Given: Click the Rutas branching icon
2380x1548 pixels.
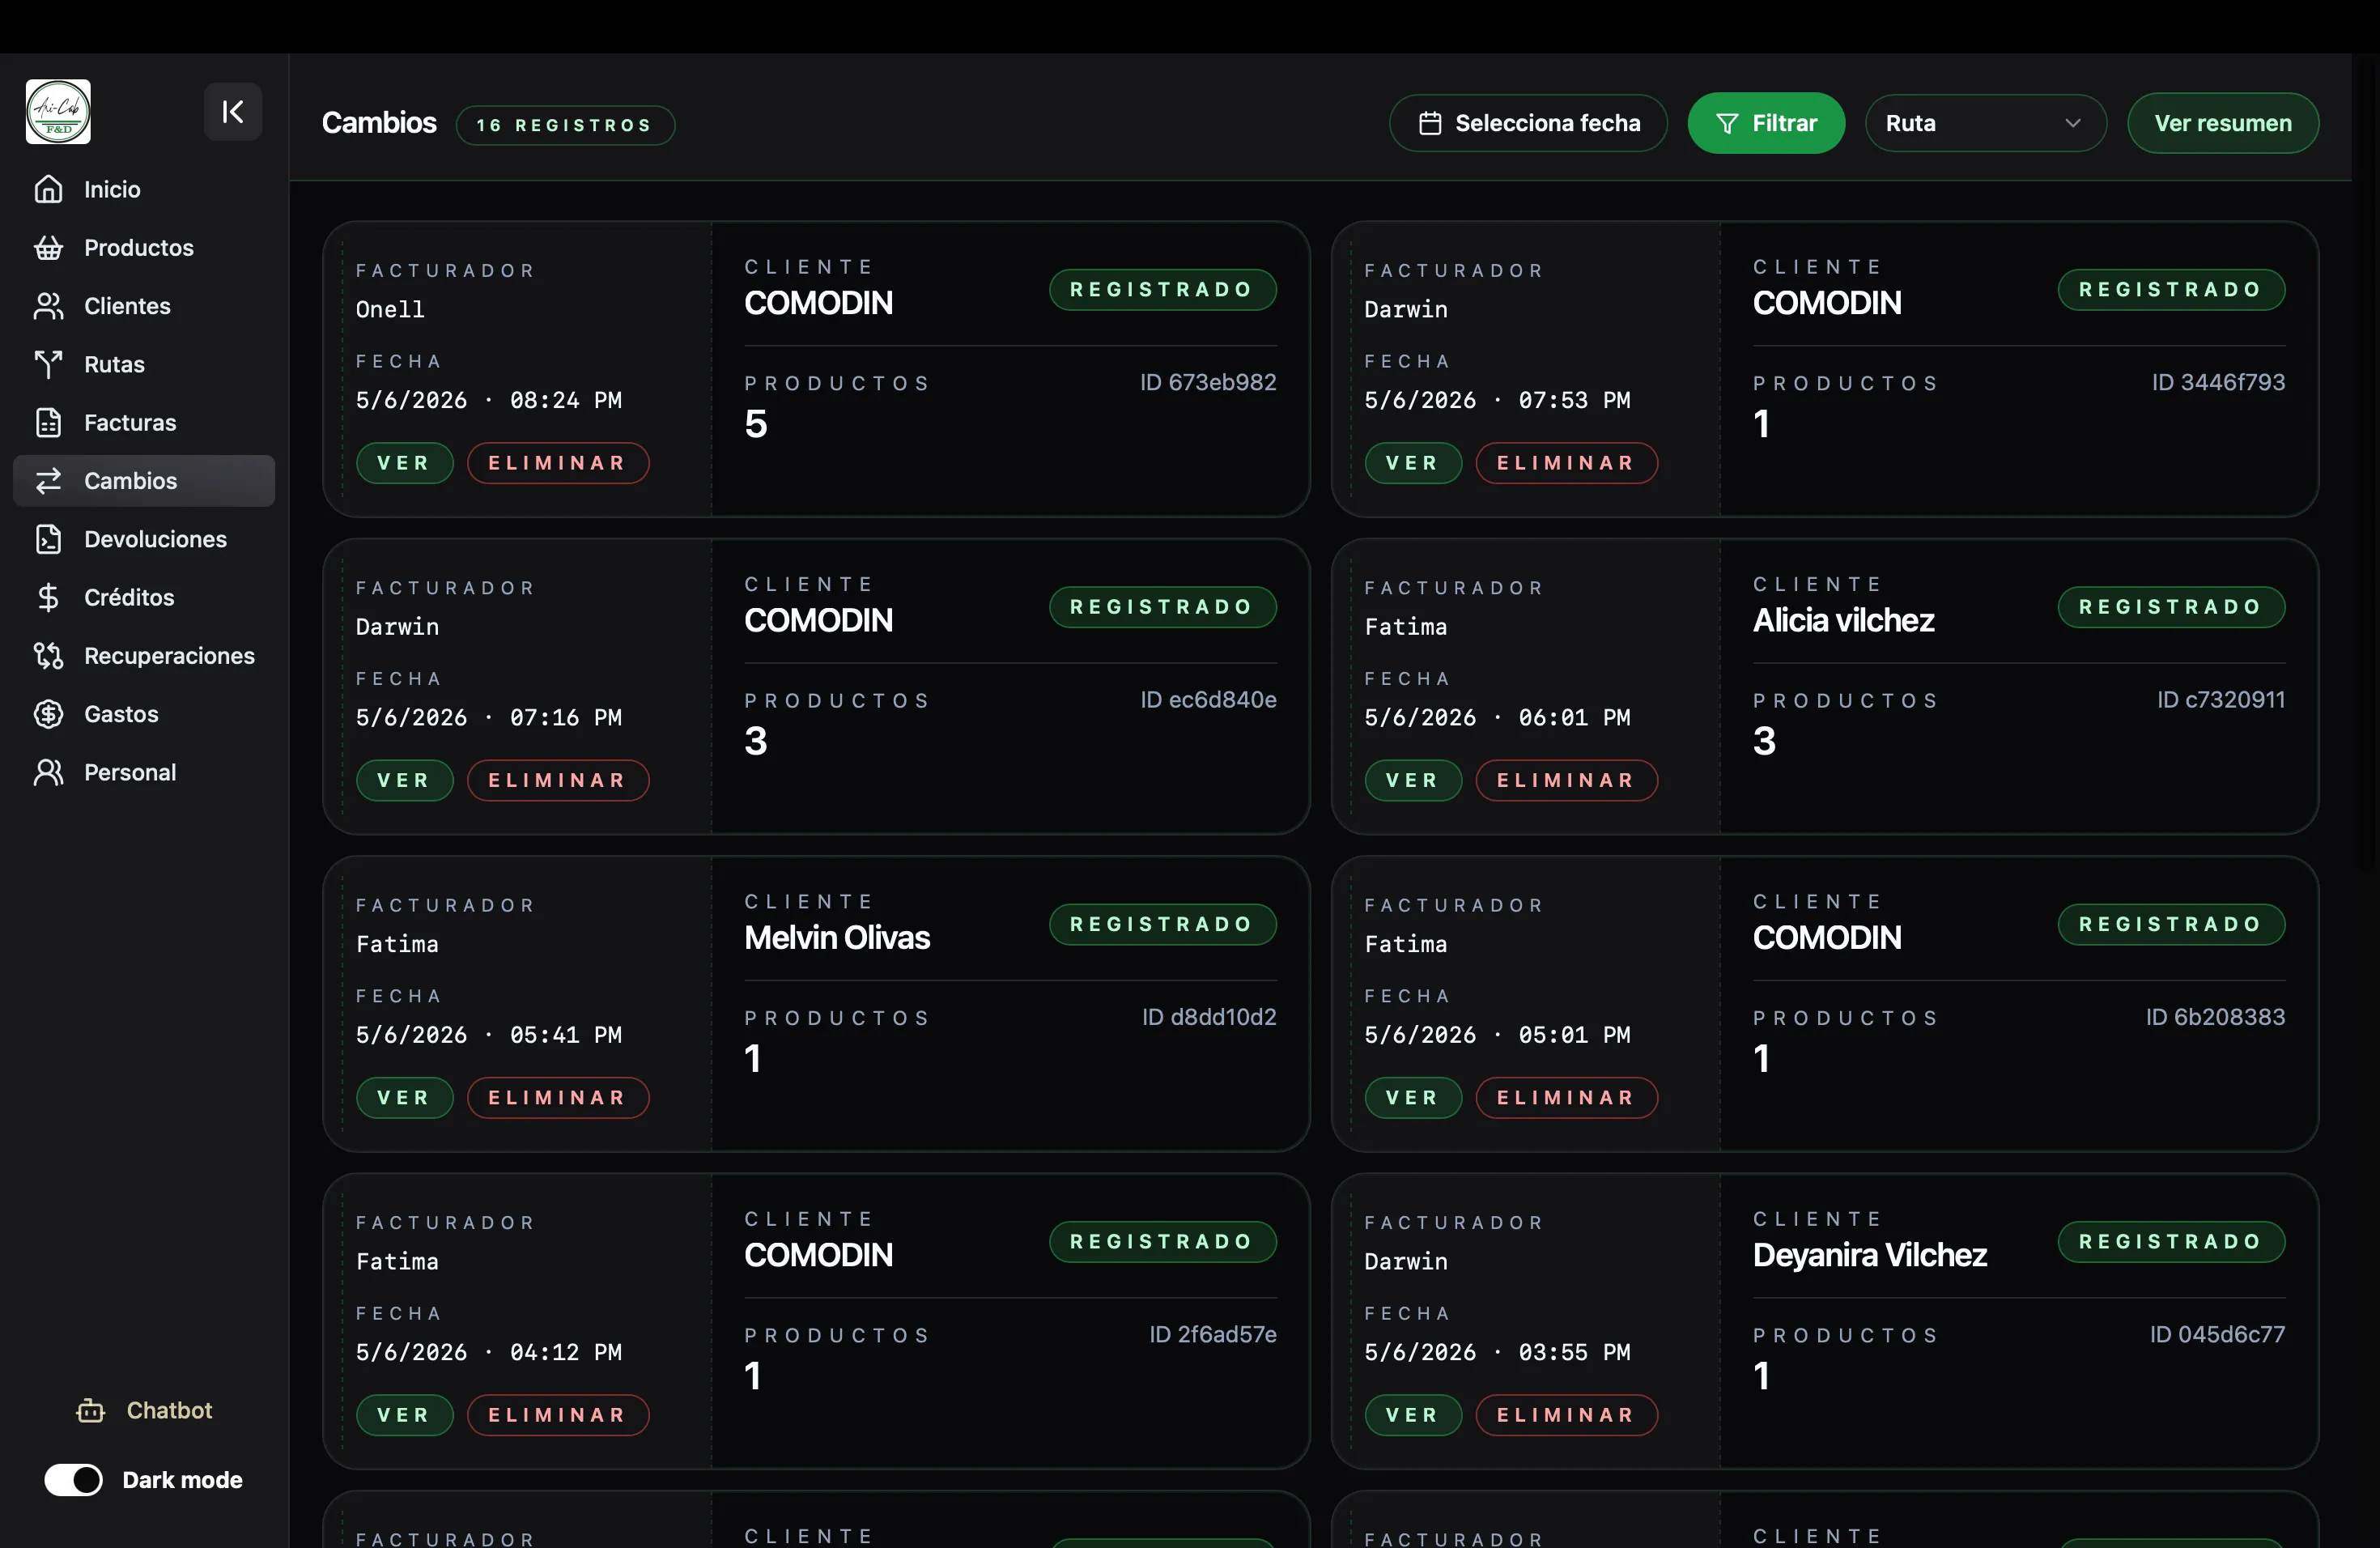Looking at the screenshot, I should click(x=48, y=364).
